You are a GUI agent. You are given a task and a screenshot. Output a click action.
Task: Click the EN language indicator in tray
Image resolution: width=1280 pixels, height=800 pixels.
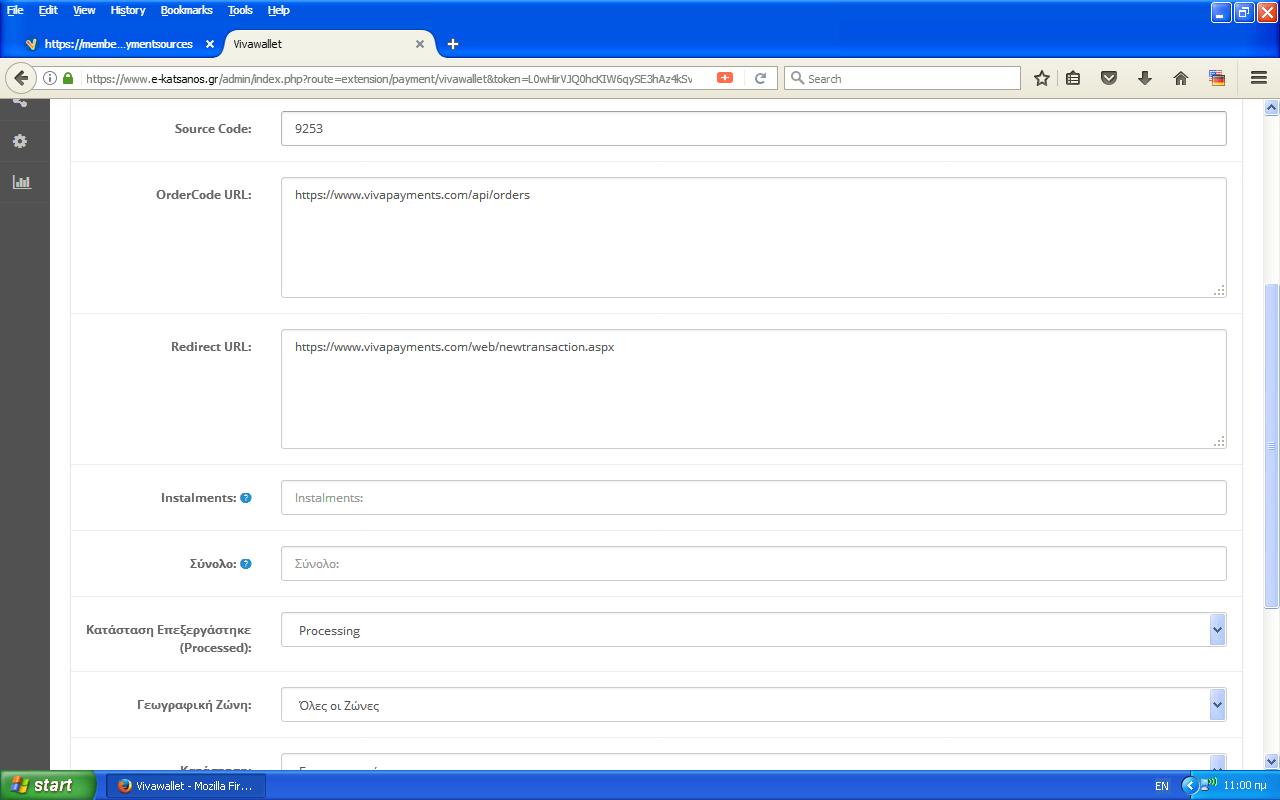click(x=1161, y=786)
